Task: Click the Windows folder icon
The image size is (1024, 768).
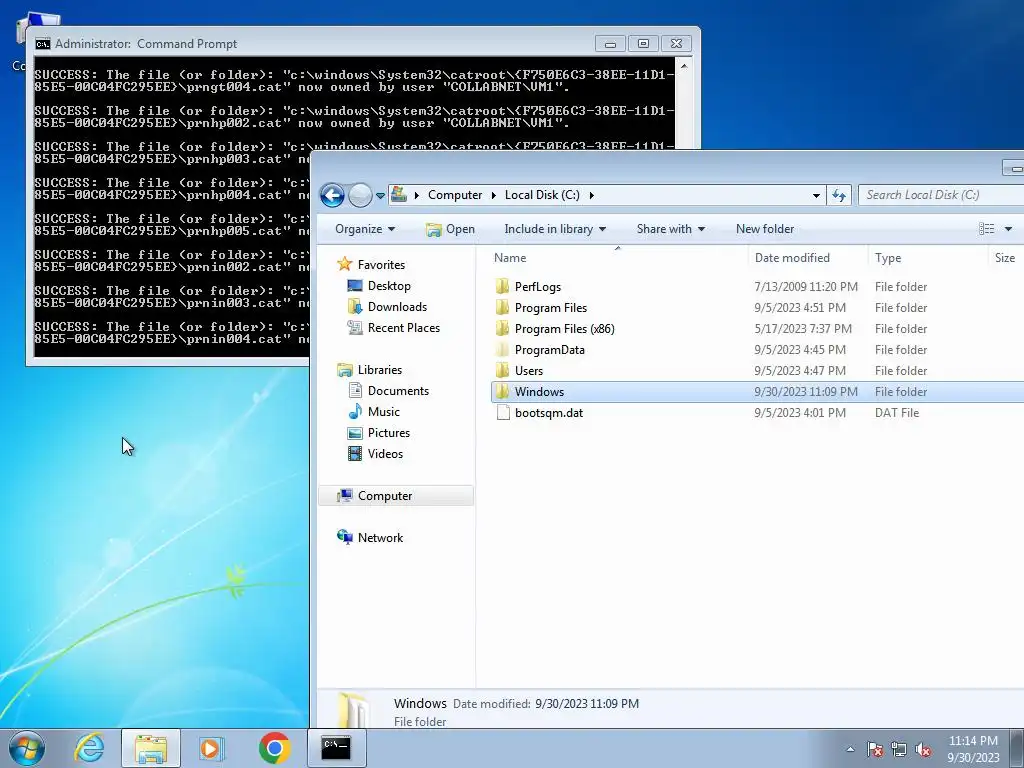Action: point(502,391)
